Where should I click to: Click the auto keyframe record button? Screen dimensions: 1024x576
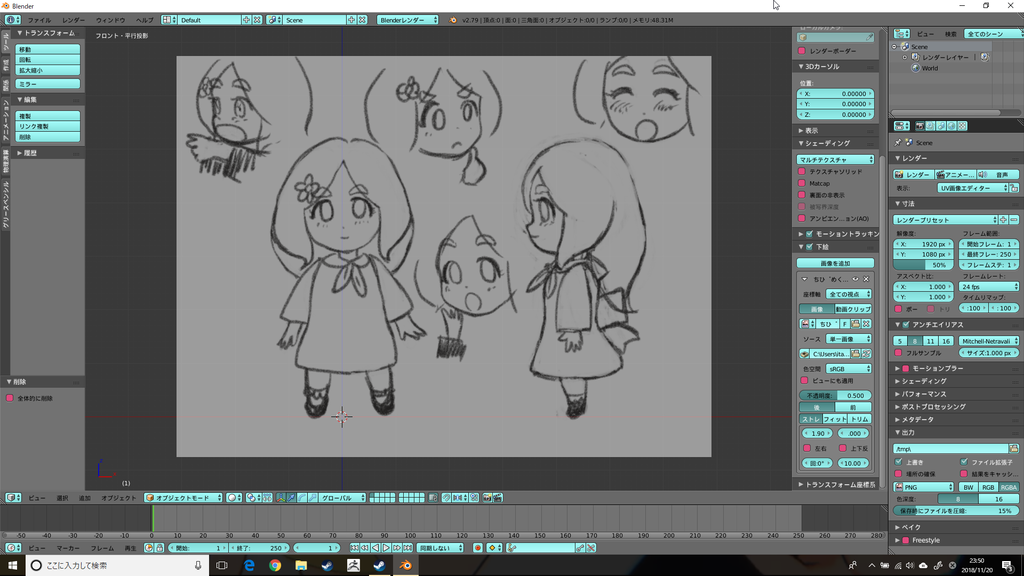(x=478, y=548)
